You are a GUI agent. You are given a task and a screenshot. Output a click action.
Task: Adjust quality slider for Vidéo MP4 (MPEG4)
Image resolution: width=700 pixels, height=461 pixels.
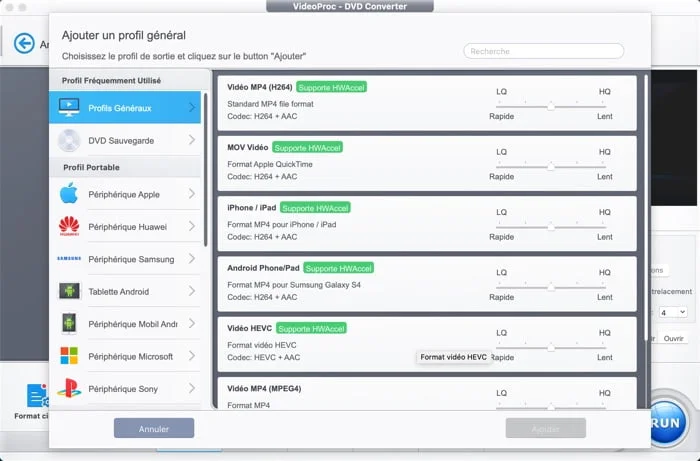pos(551,407)
